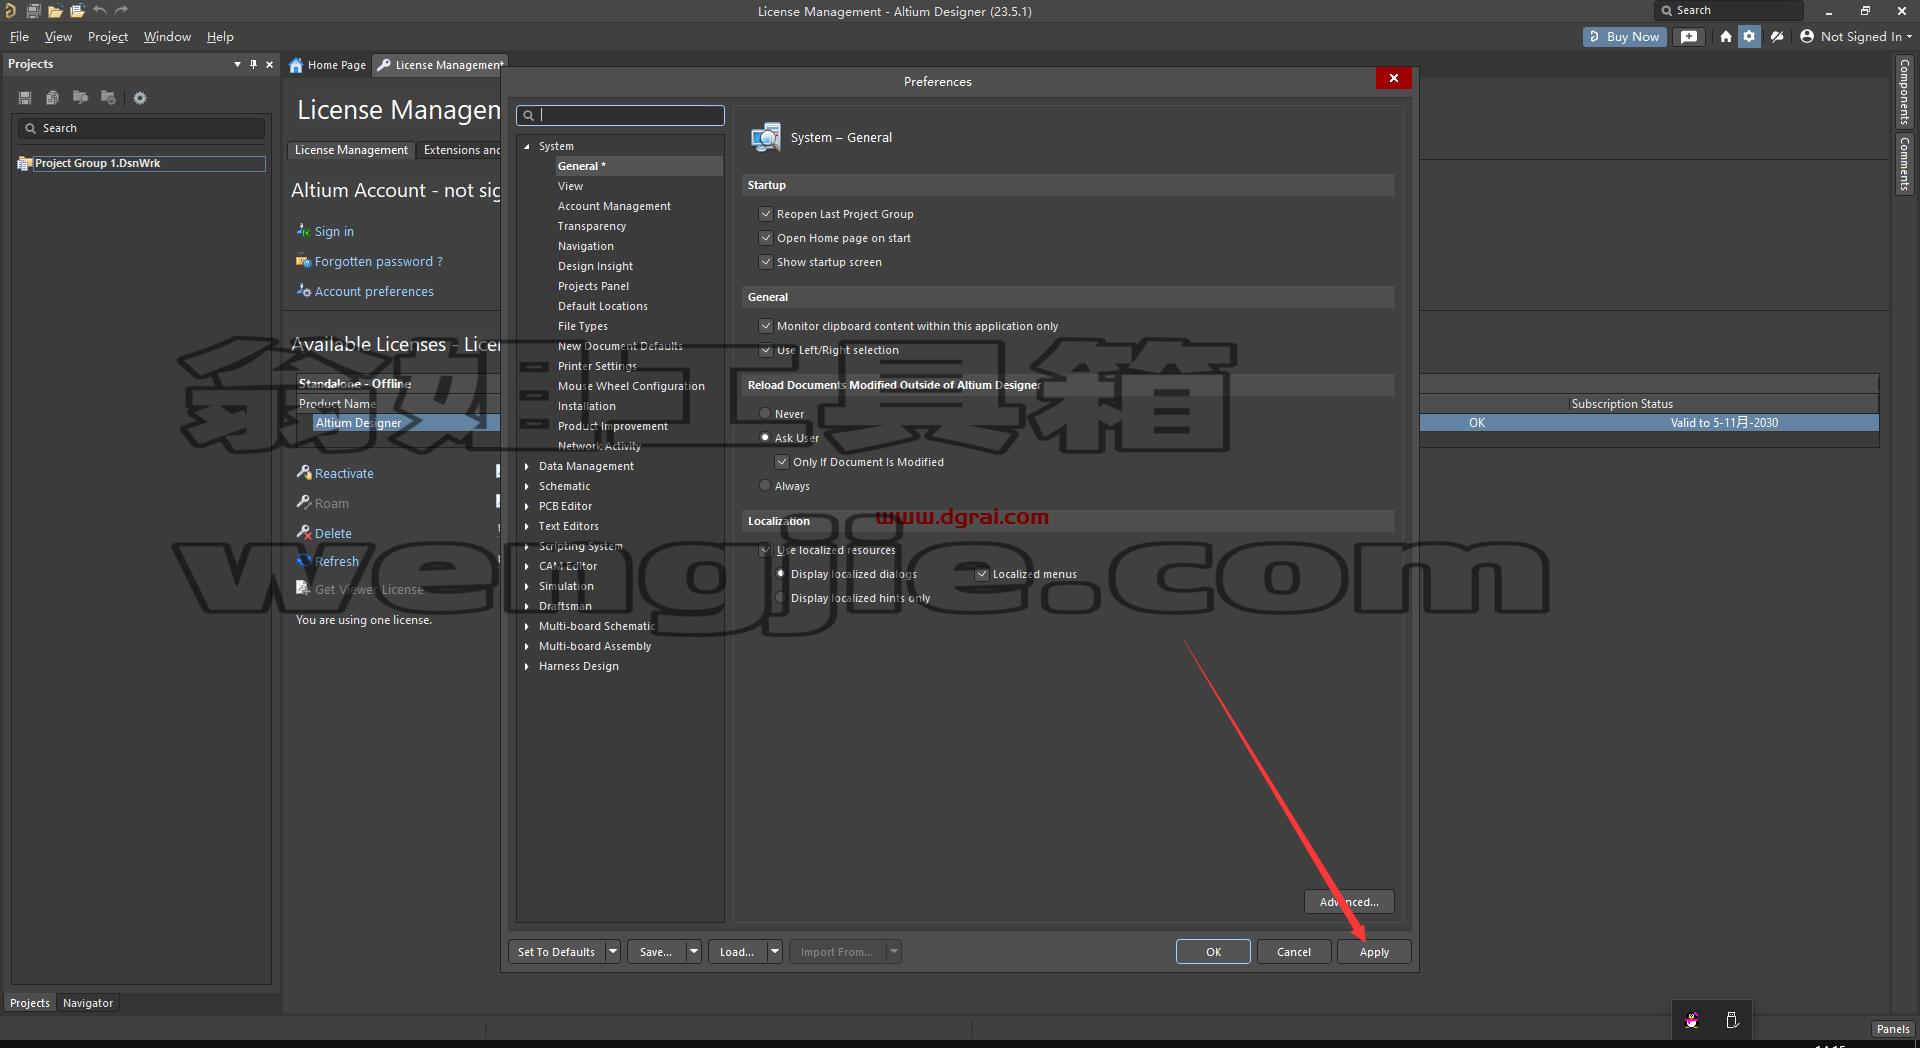Click the Open Document folder icon
This screenshot has width=1920, height=1048.
coord(55,11)
